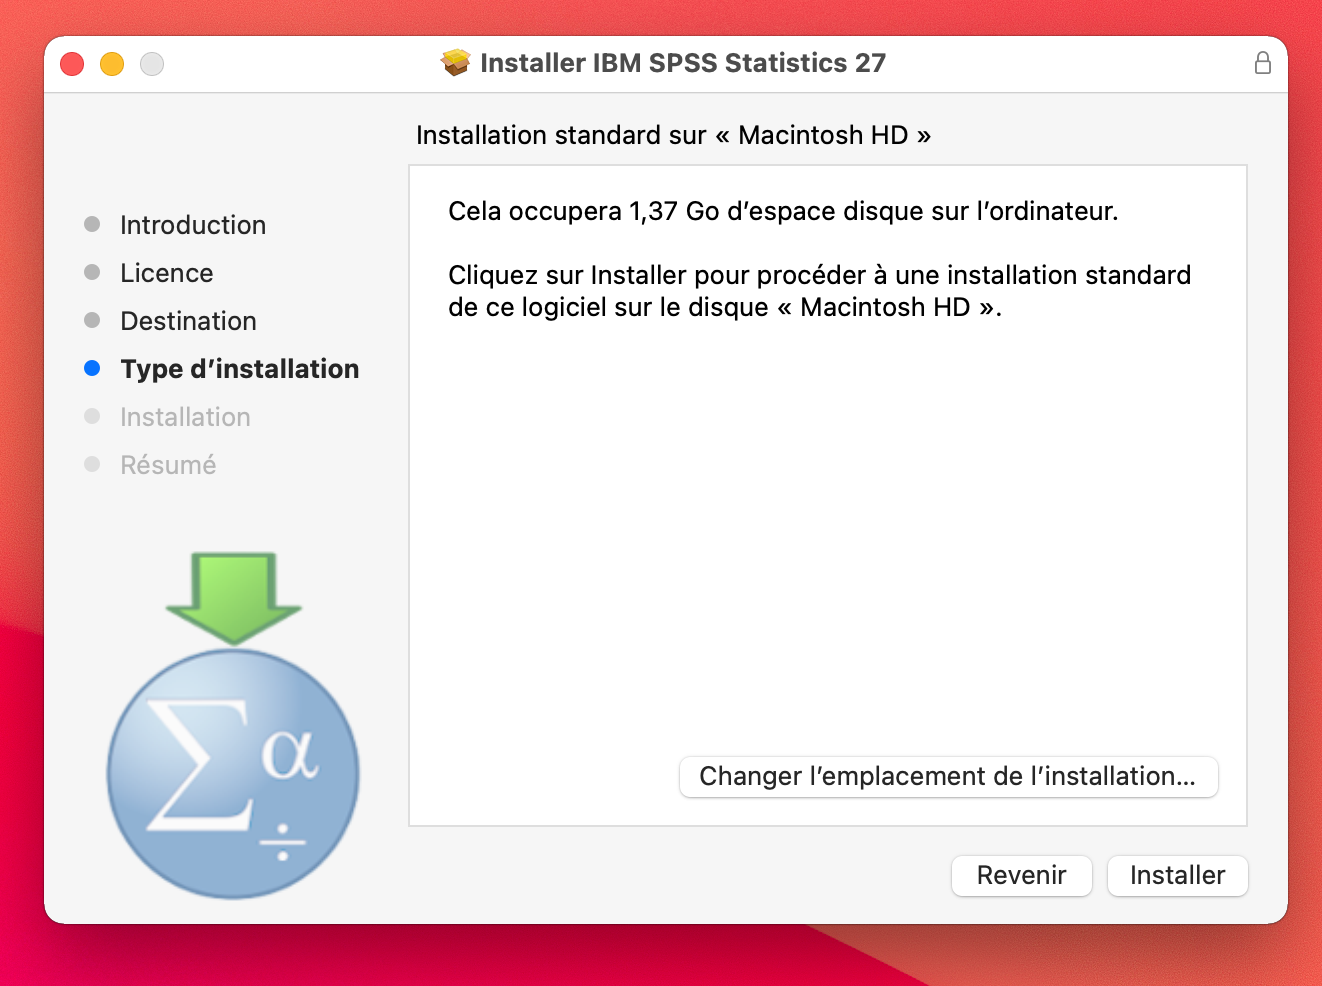Click the bold Type d'installation step
The width and height of the screenshot is (1322, 986).
click(x=239, y=369)
